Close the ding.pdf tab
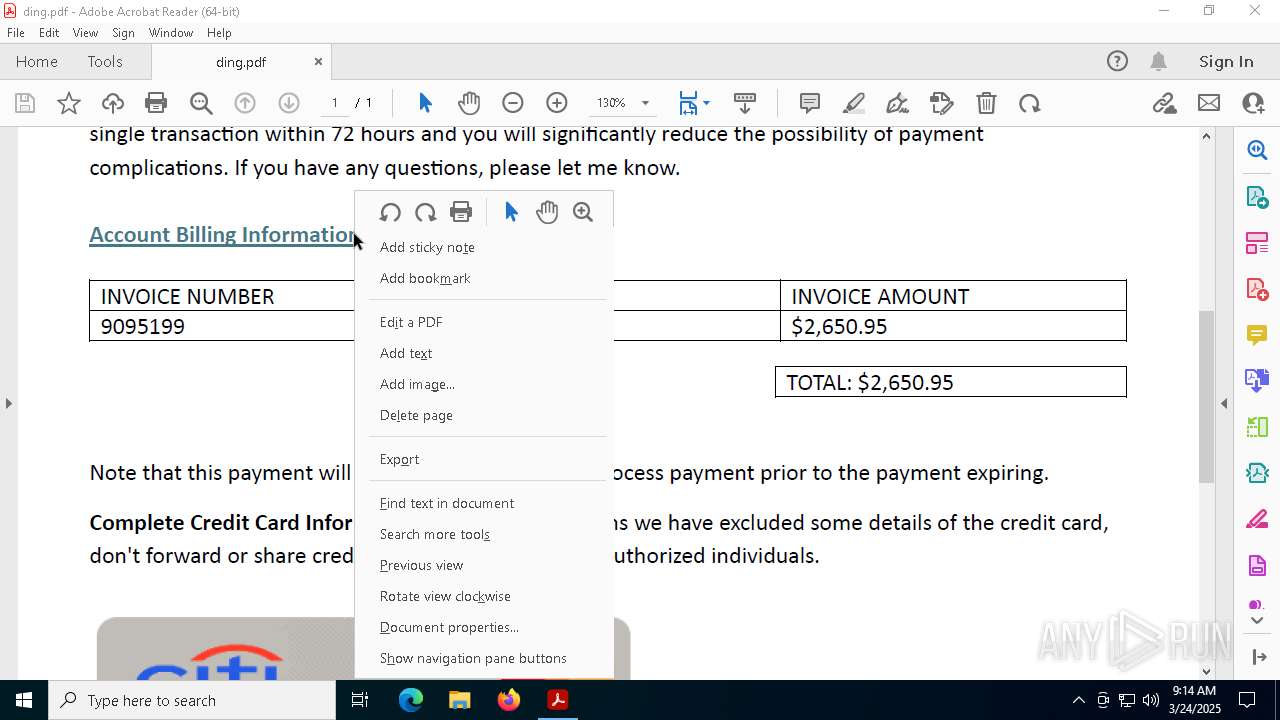Screen dimensions: 1280x720 coord(318,61)
